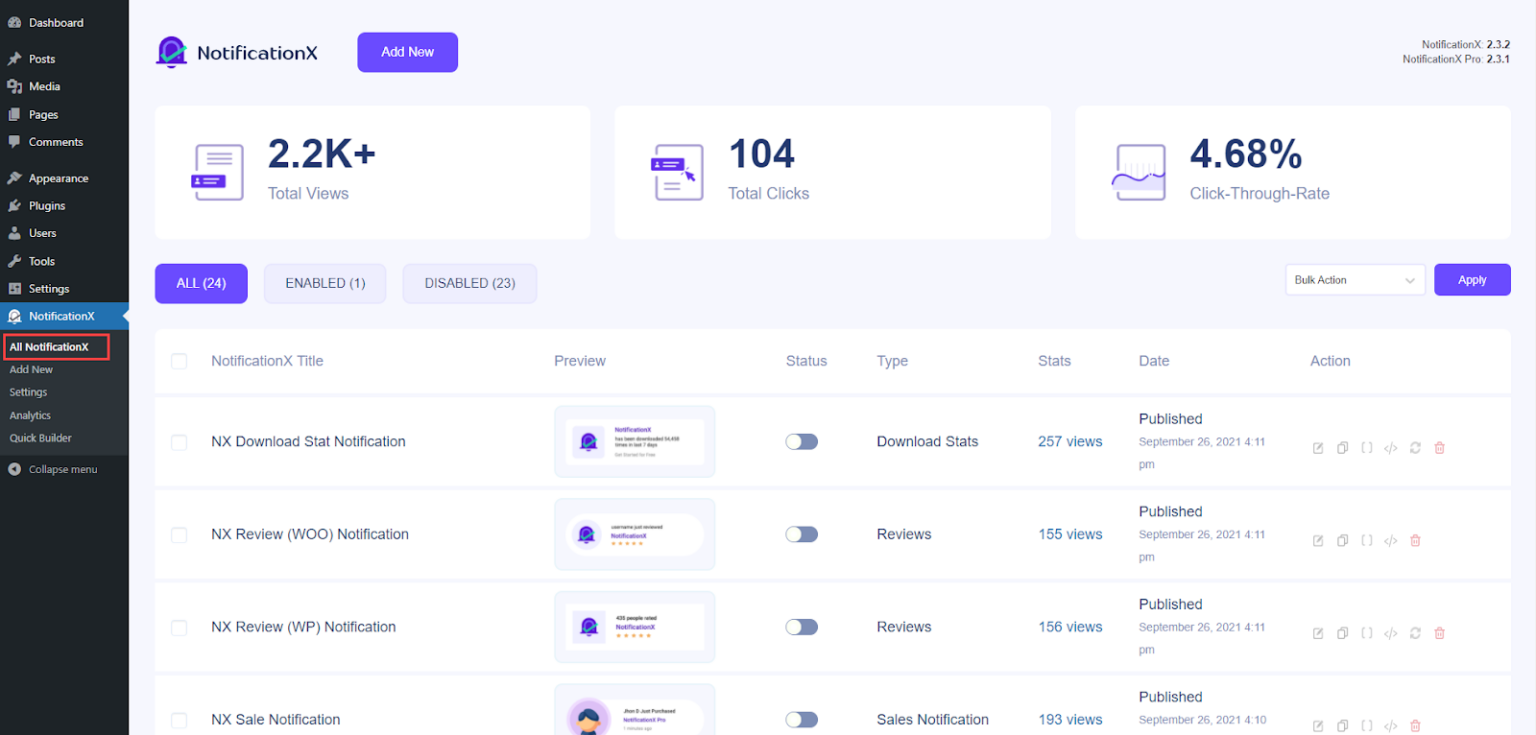Click the Add New button

click(407, 52)
